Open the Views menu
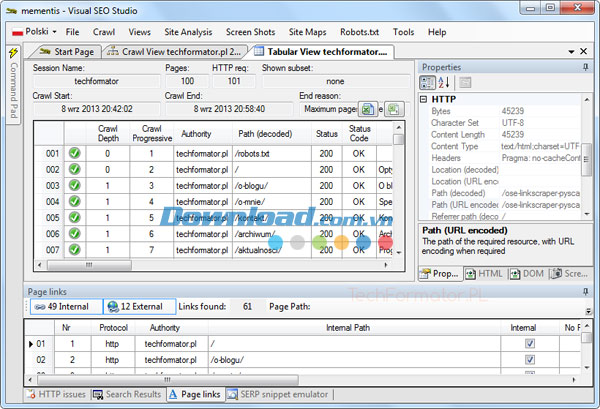This screenshot has height=409, width=600. (x=140, y=32)
